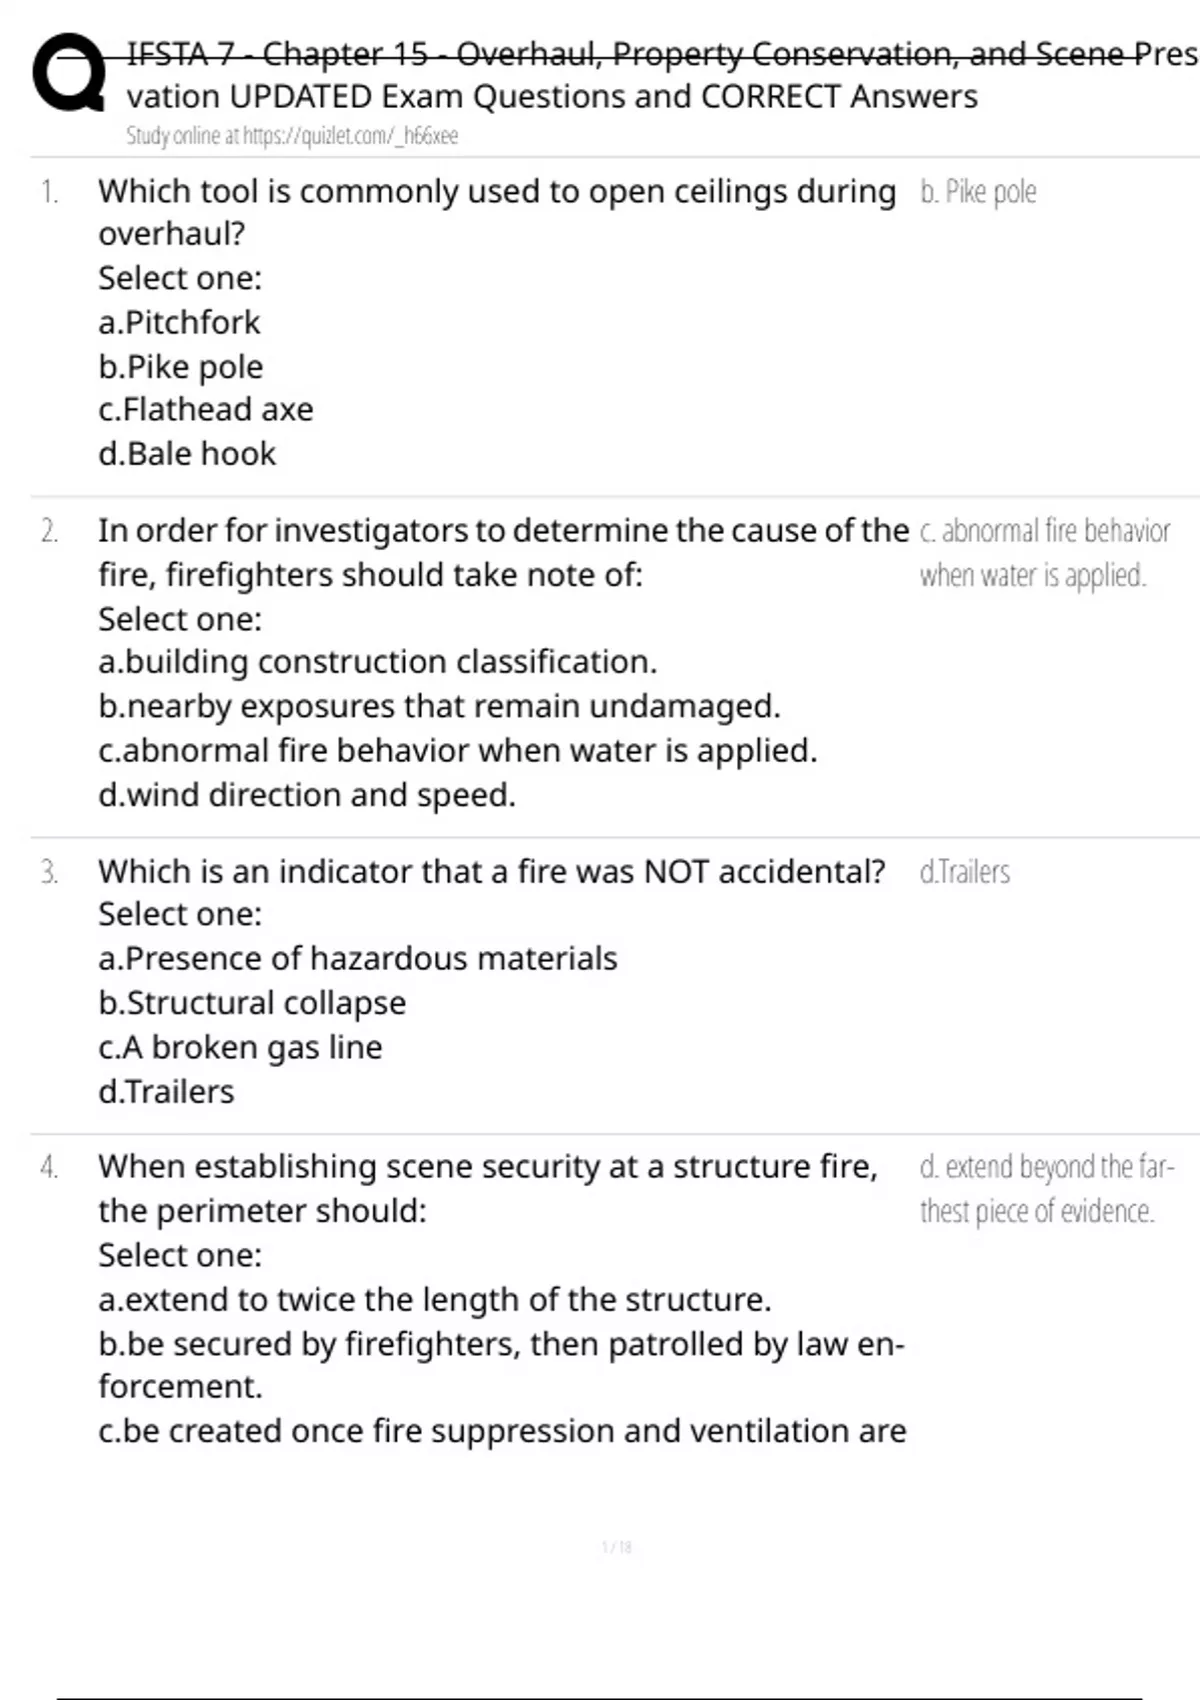Choose option d. Bale hook
The width and height of the screenshot is (1200, 1700).
click(187, 454)
